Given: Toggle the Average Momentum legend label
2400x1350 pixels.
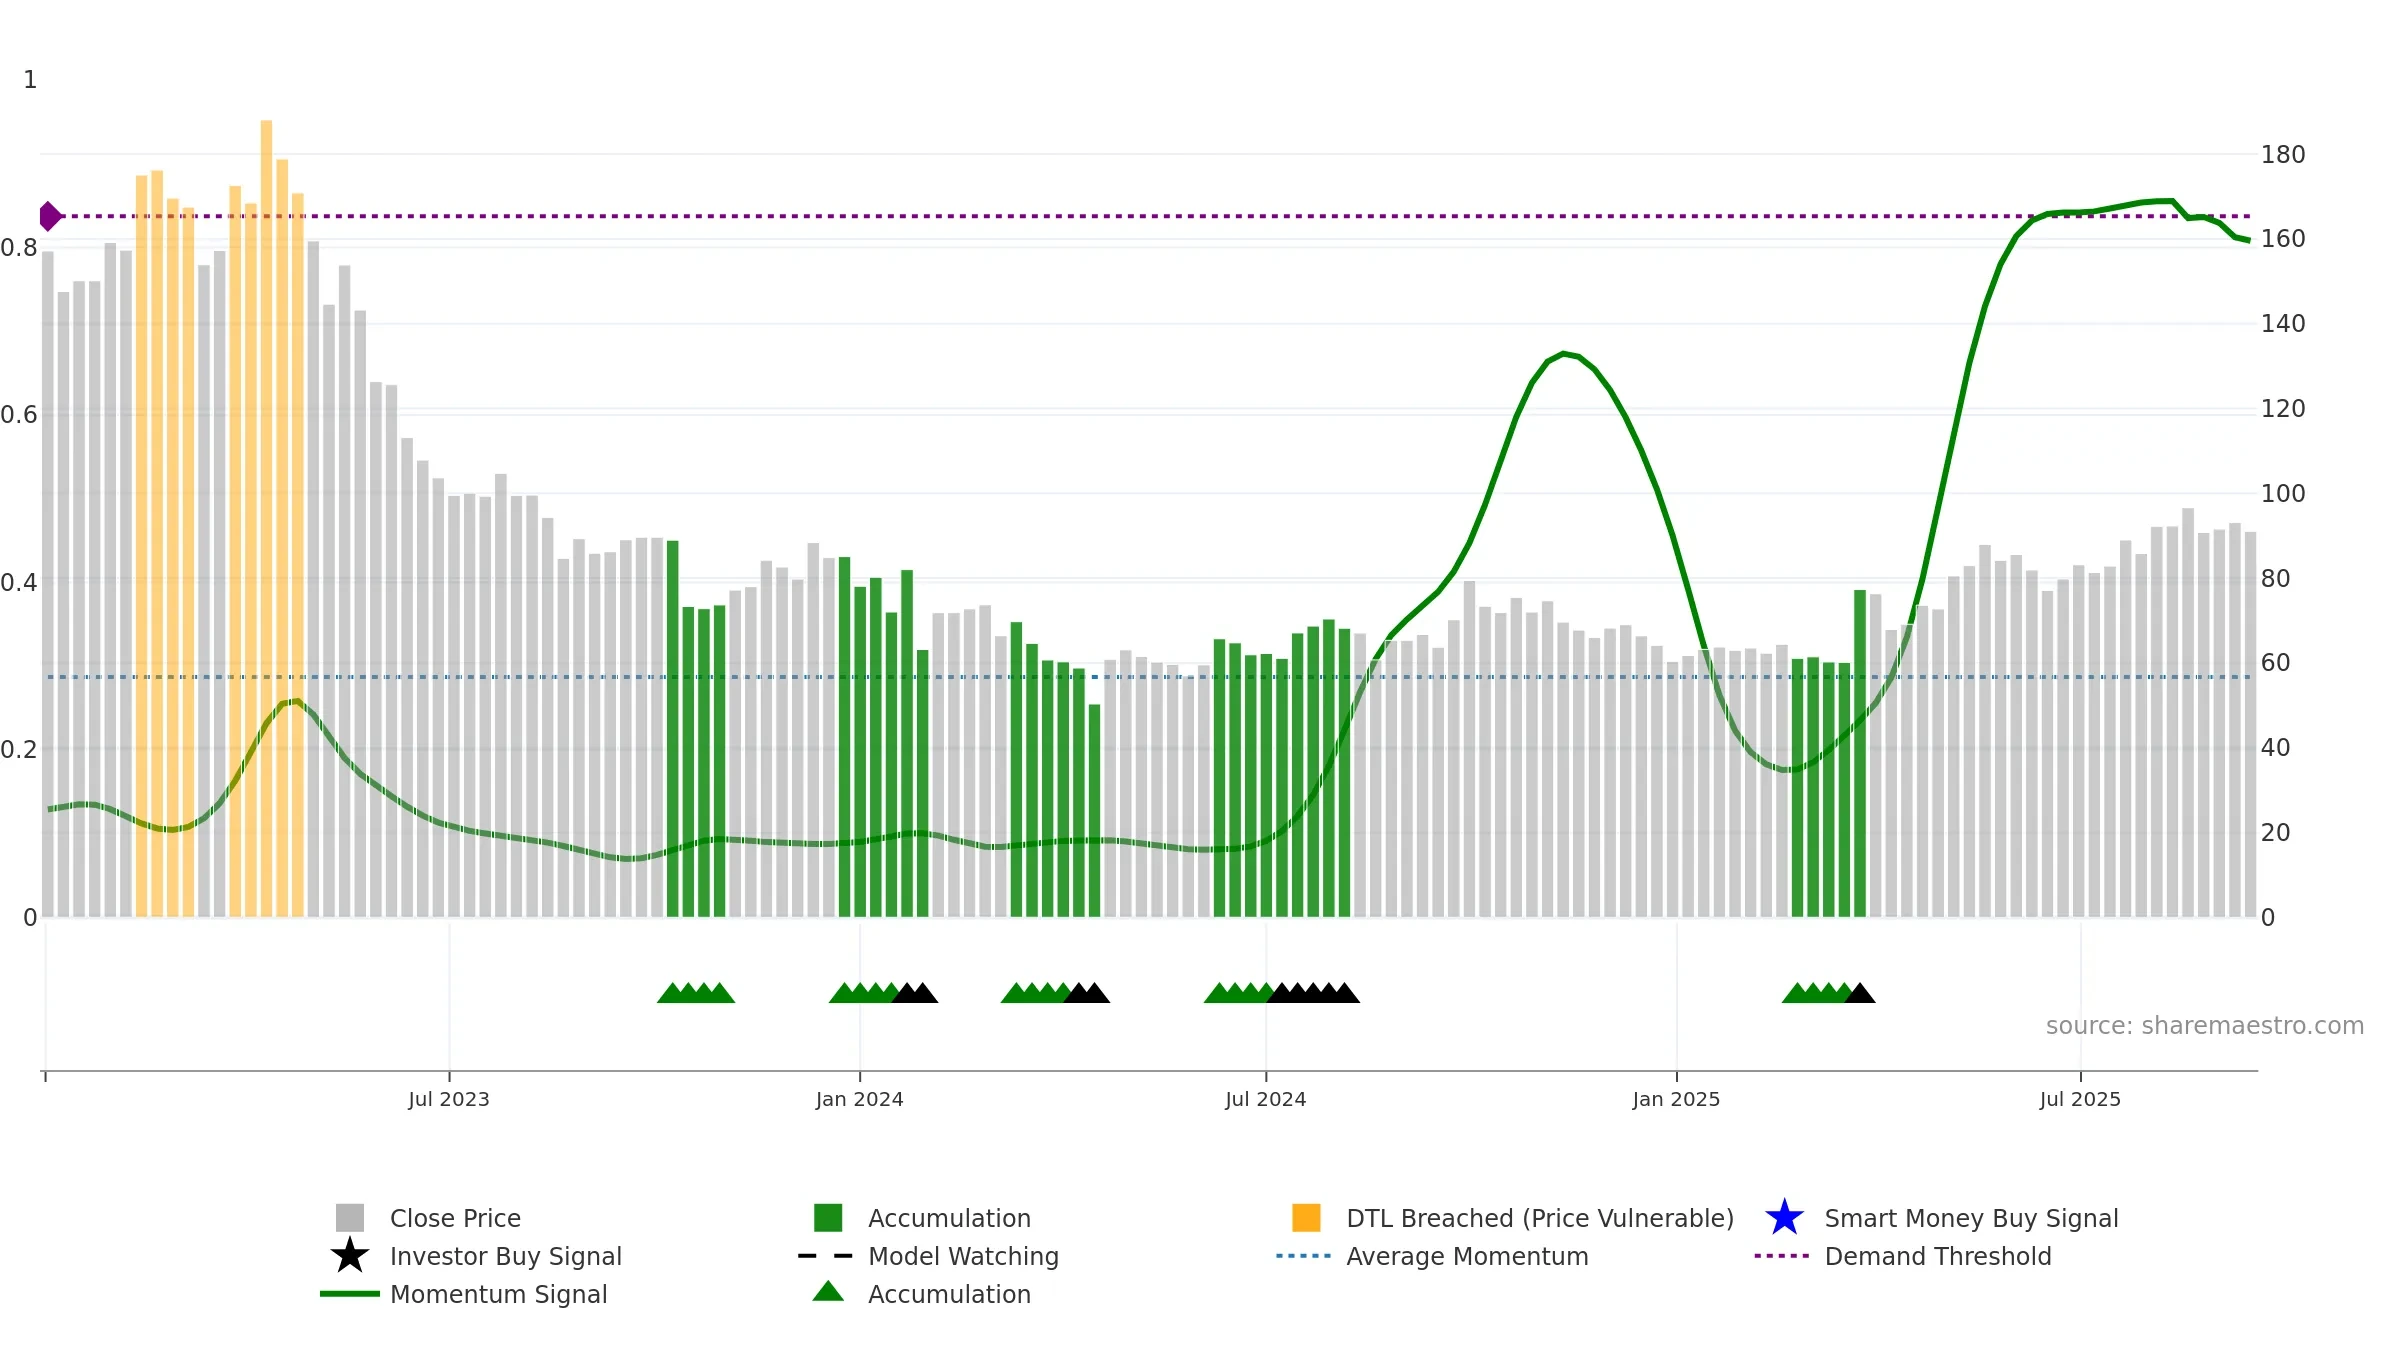Looking at the screenshot, I should [x=1467, y=1256].
